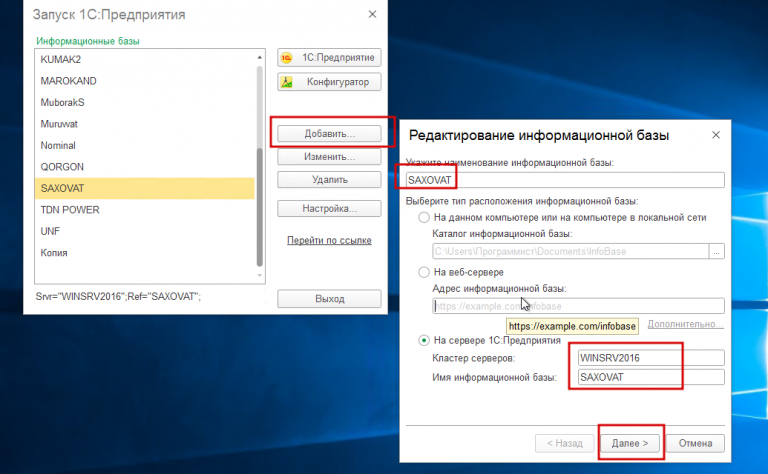The height and width of the screenshot is (474, 768).
Task: Select Nominal infobase
Action: coord(145,145)
